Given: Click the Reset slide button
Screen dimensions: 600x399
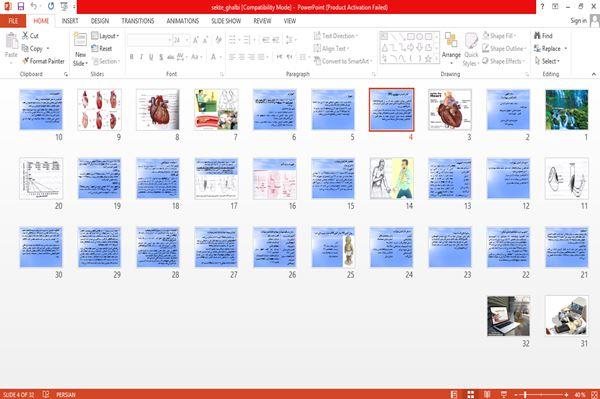Looking at the screenshot, I should tap(102, 49).
